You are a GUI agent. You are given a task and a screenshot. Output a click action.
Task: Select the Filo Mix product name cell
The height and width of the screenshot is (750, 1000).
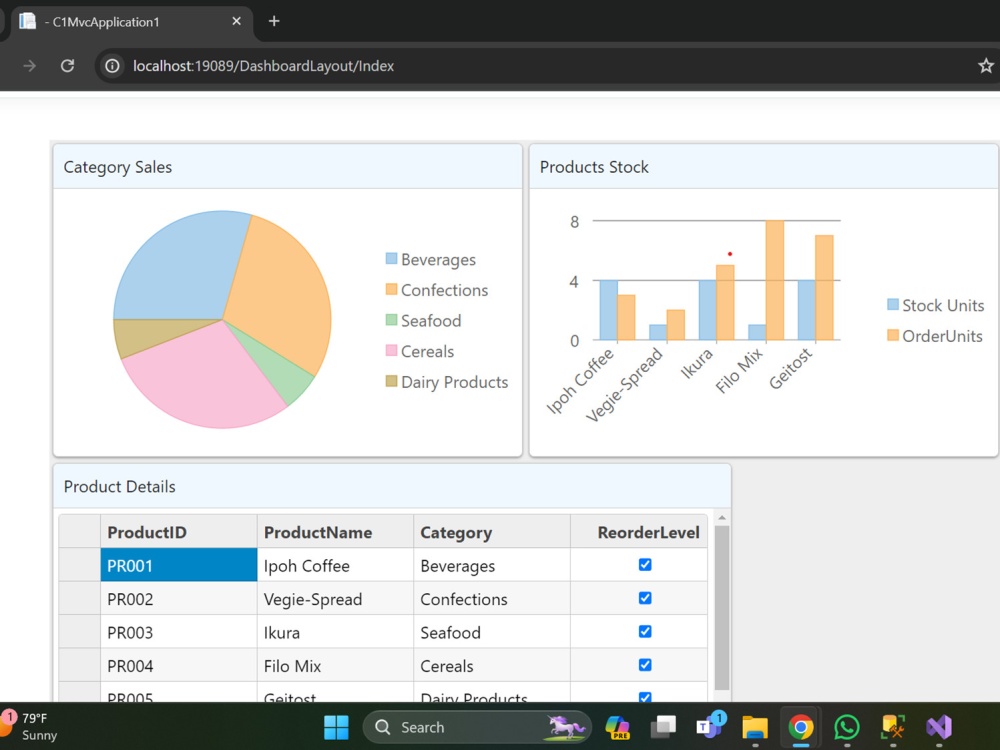click(335, 665)
